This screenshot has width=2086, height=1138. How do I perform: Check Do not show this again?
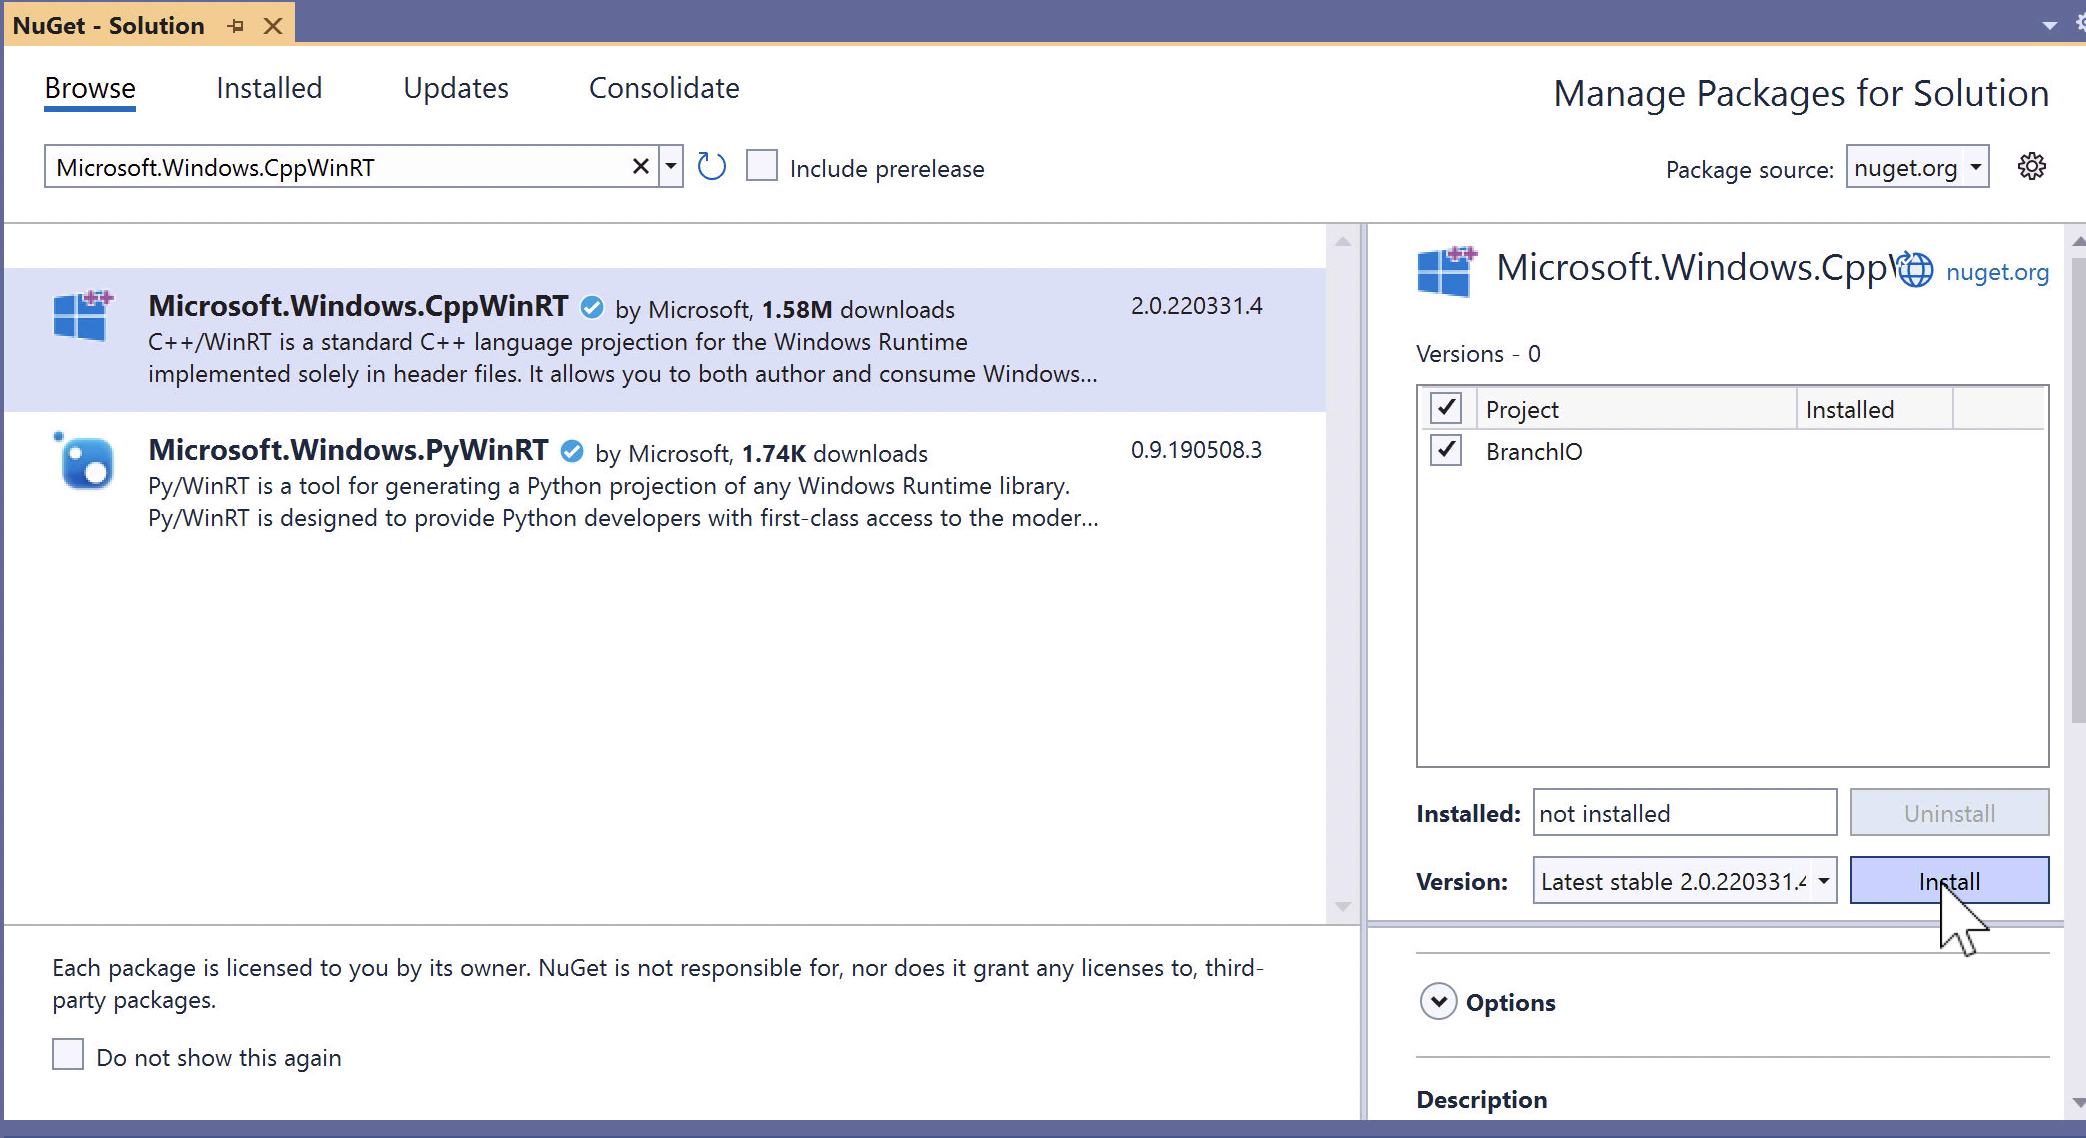[68, 1054]
